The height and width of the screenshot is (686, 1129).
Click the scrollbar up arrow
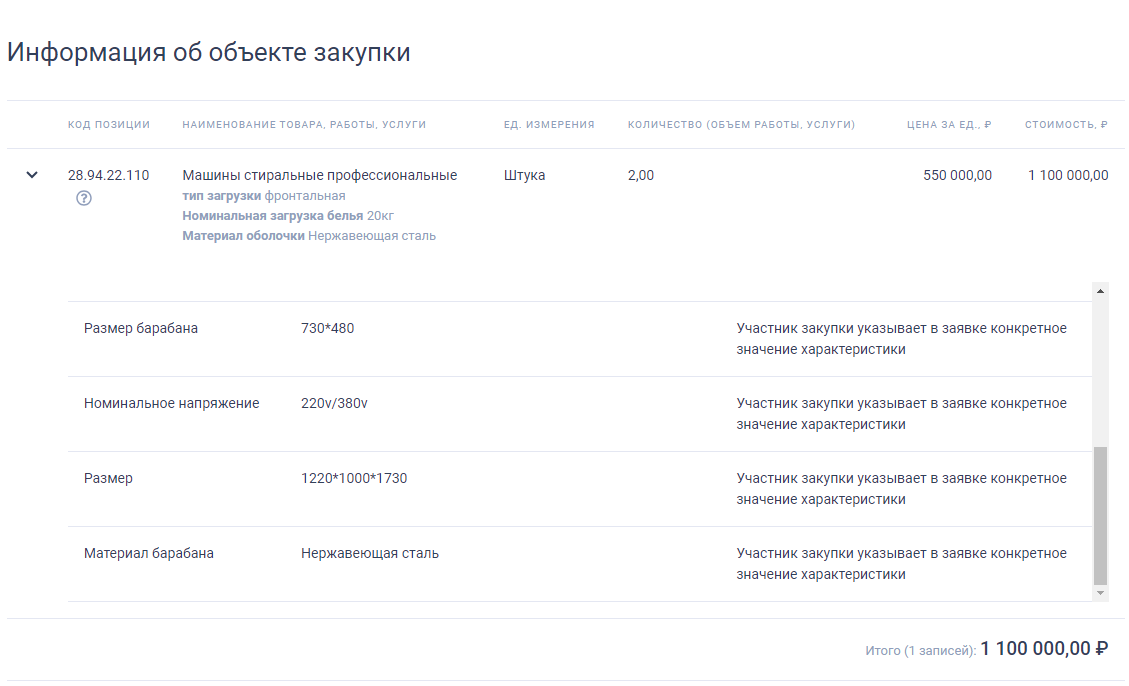coord(1099,291)
